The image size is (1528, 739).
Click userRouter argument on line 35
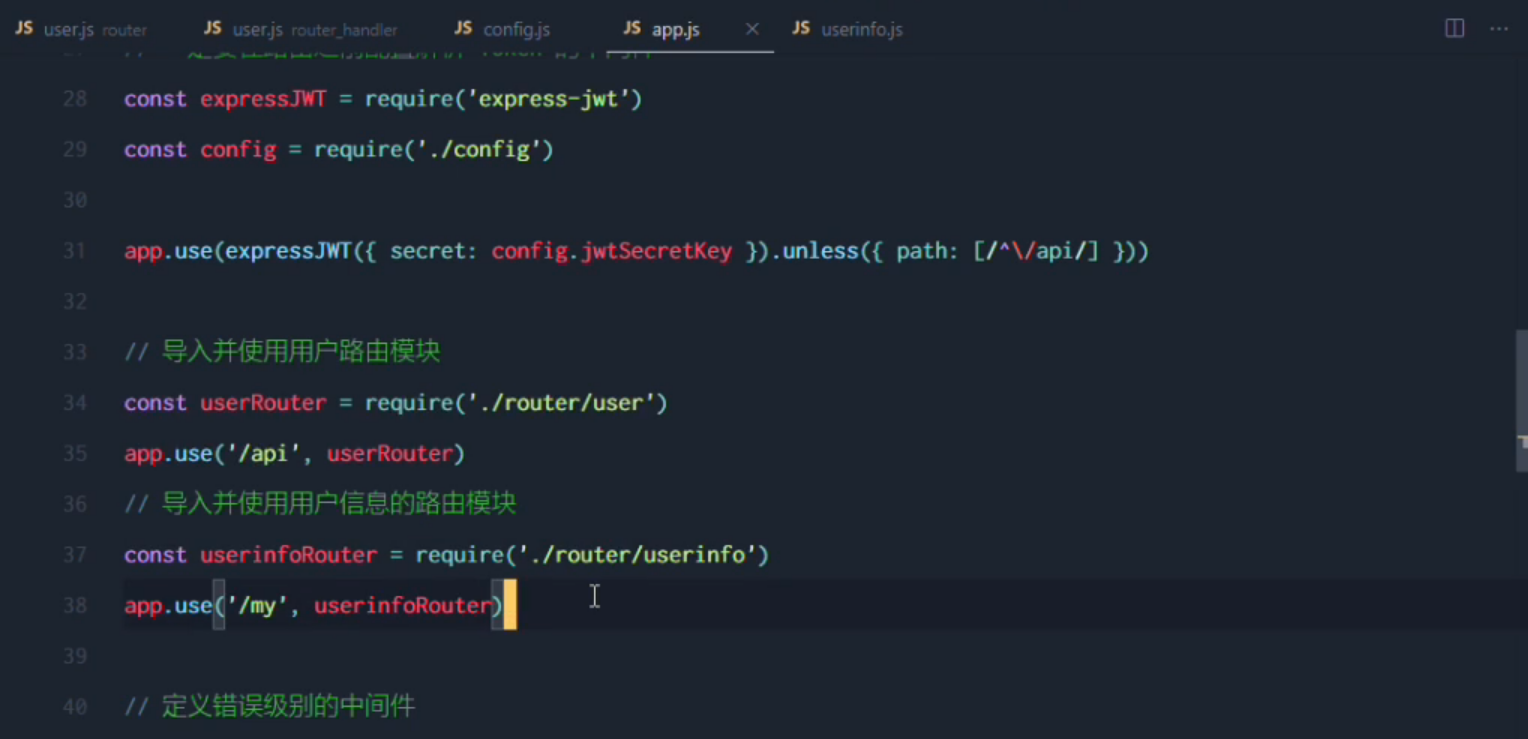(390, 454)
